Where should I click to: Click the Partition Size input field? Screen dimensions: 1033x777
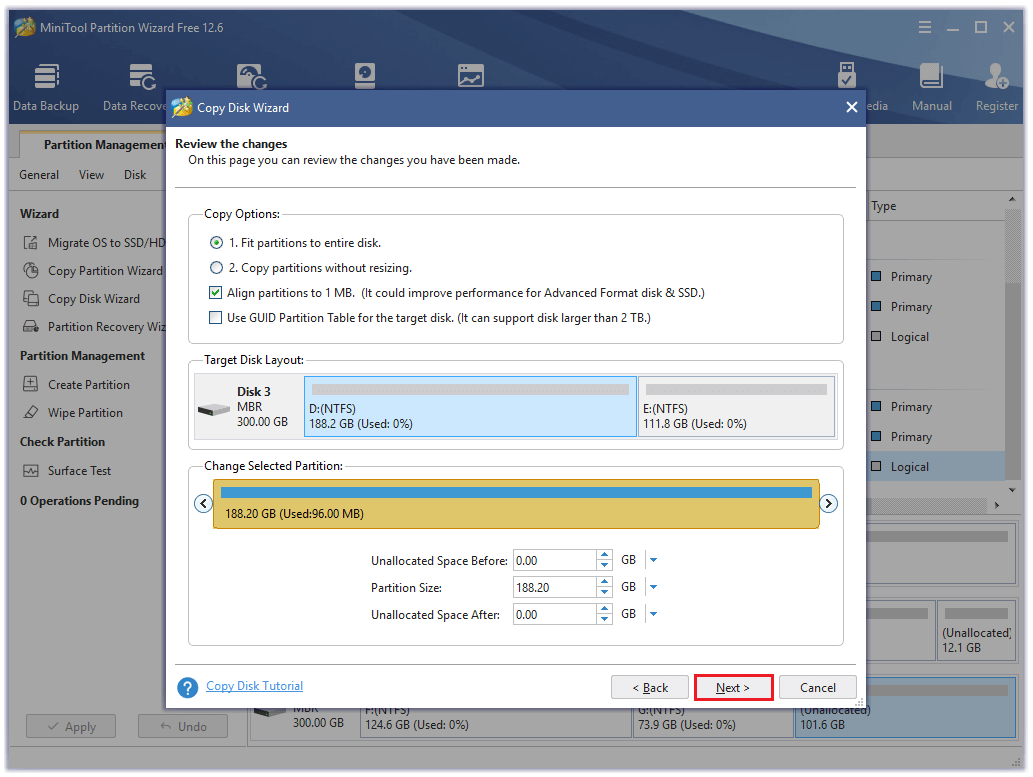(555, 587)
